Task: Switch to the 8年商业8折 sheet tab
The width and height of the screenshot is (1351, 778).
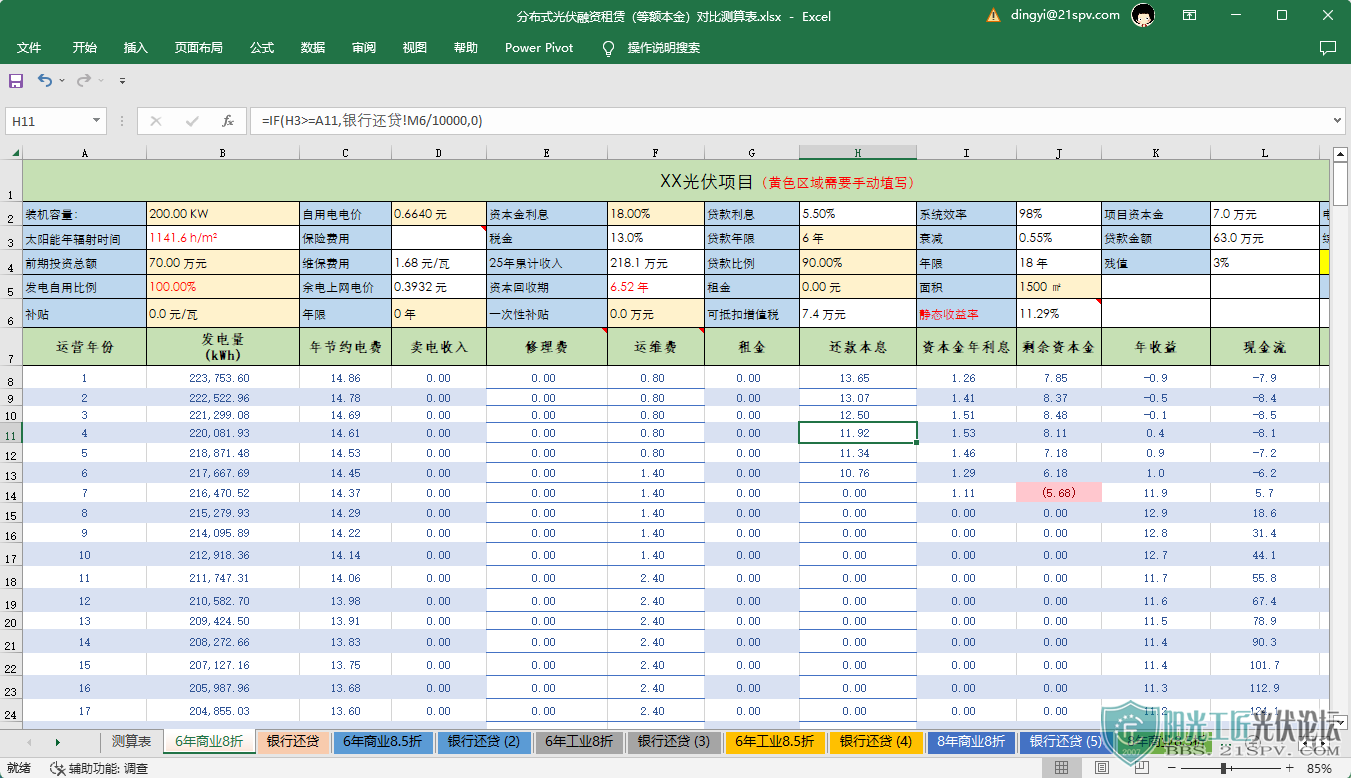Action: 971,742
